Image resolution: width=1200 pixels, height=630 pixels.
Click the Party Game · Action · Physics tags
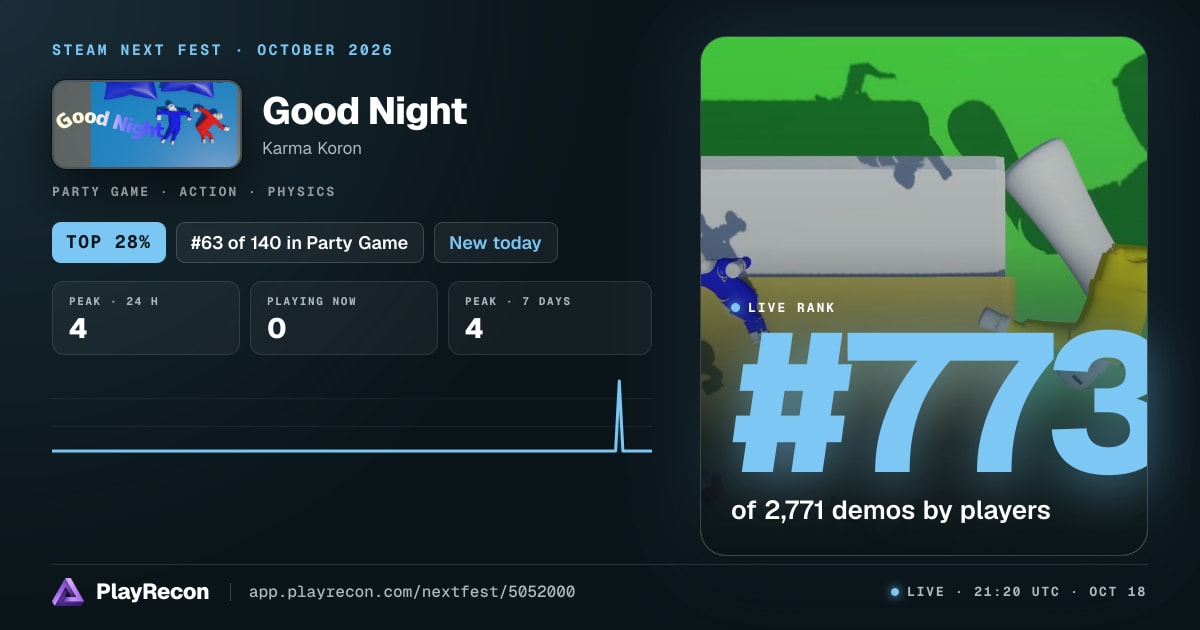194,191
